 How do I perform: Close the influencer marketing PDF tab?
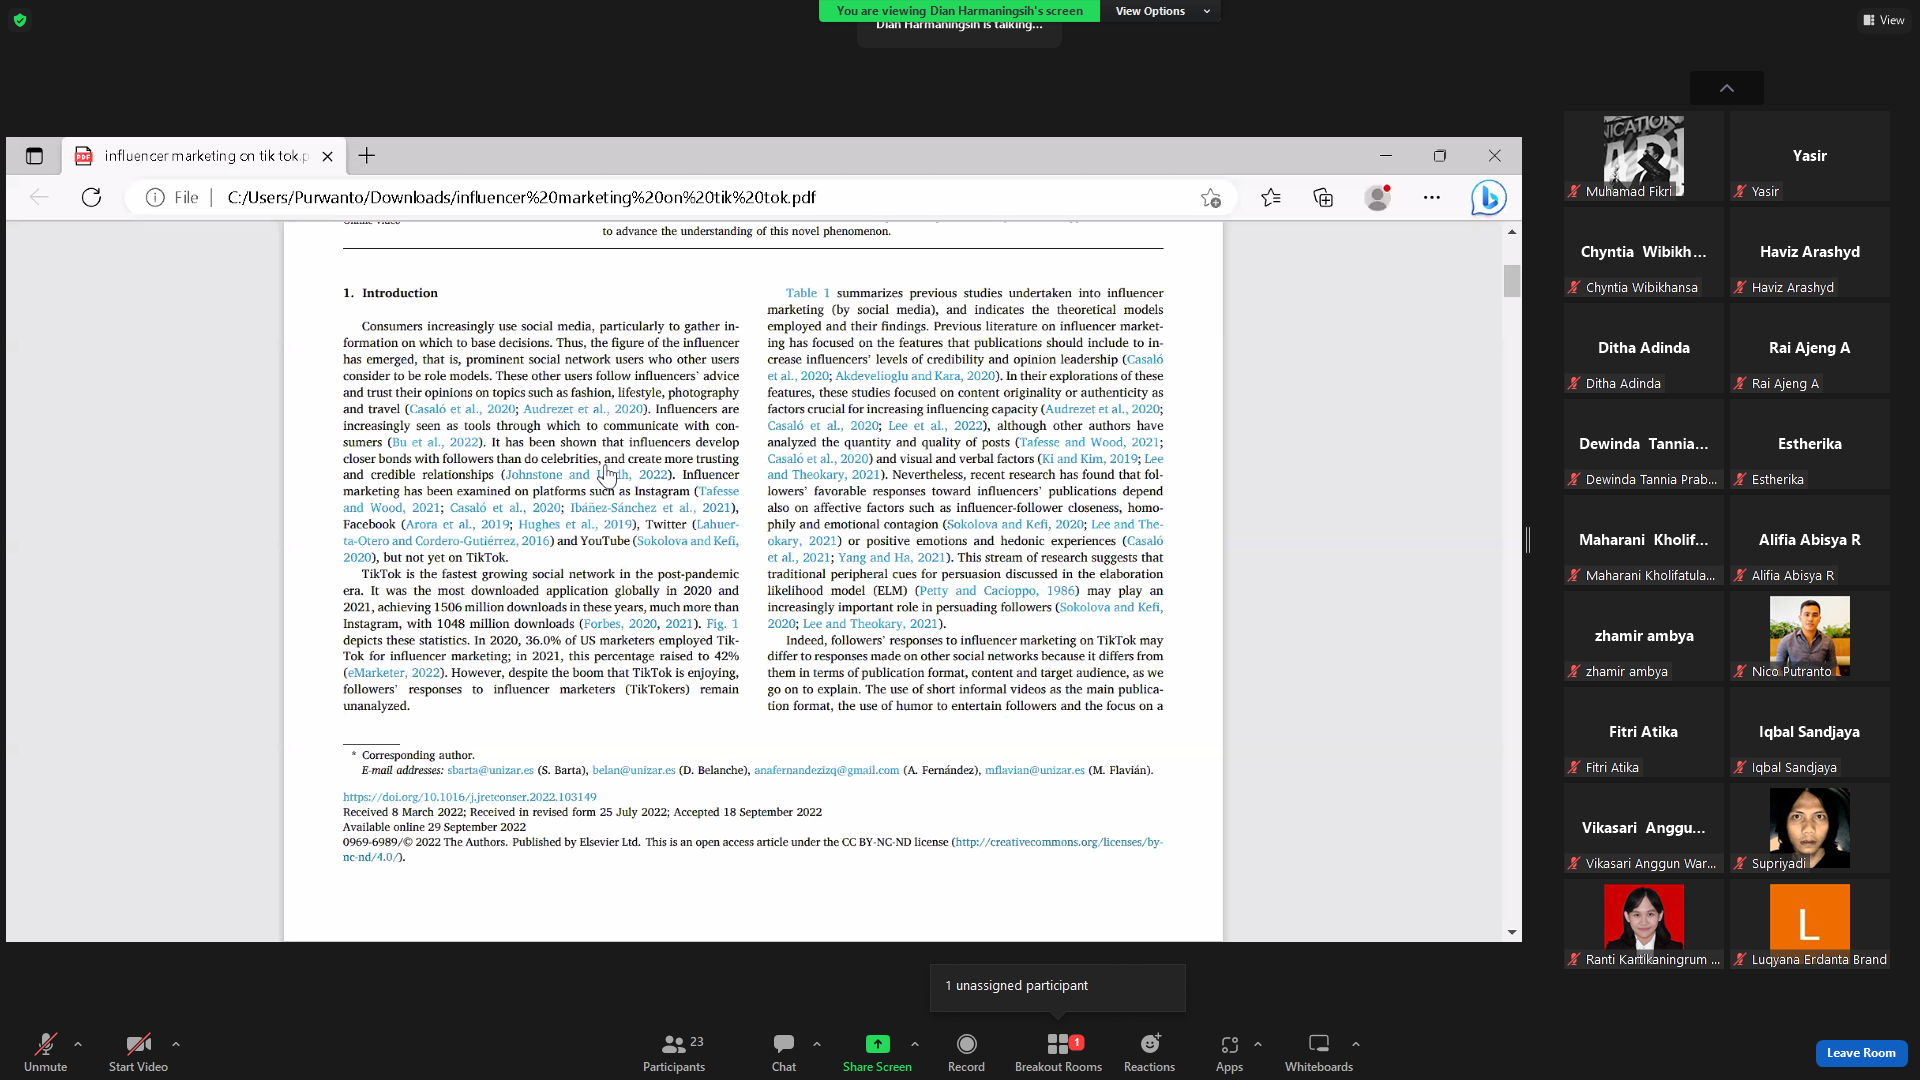click(x=327, y=156)
